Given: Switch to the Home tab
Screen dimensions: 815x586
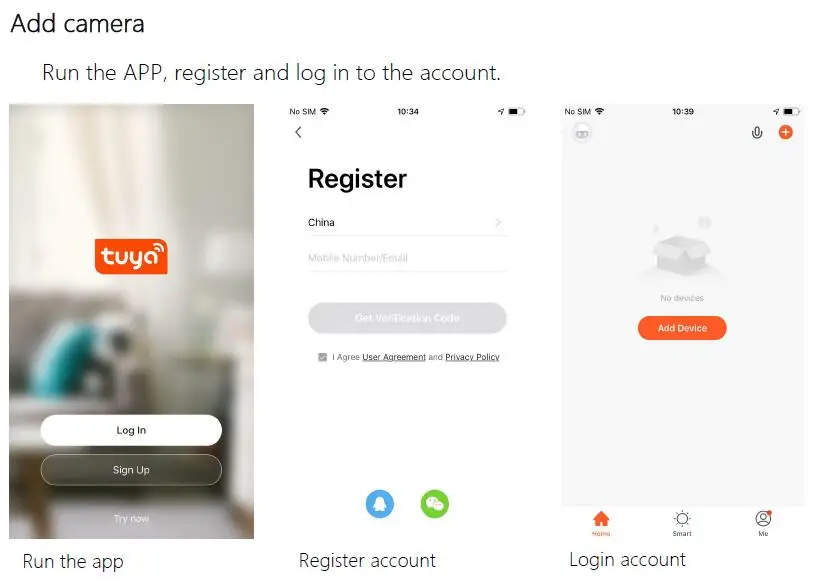Looking at the screenshot, I should (601, 523).
